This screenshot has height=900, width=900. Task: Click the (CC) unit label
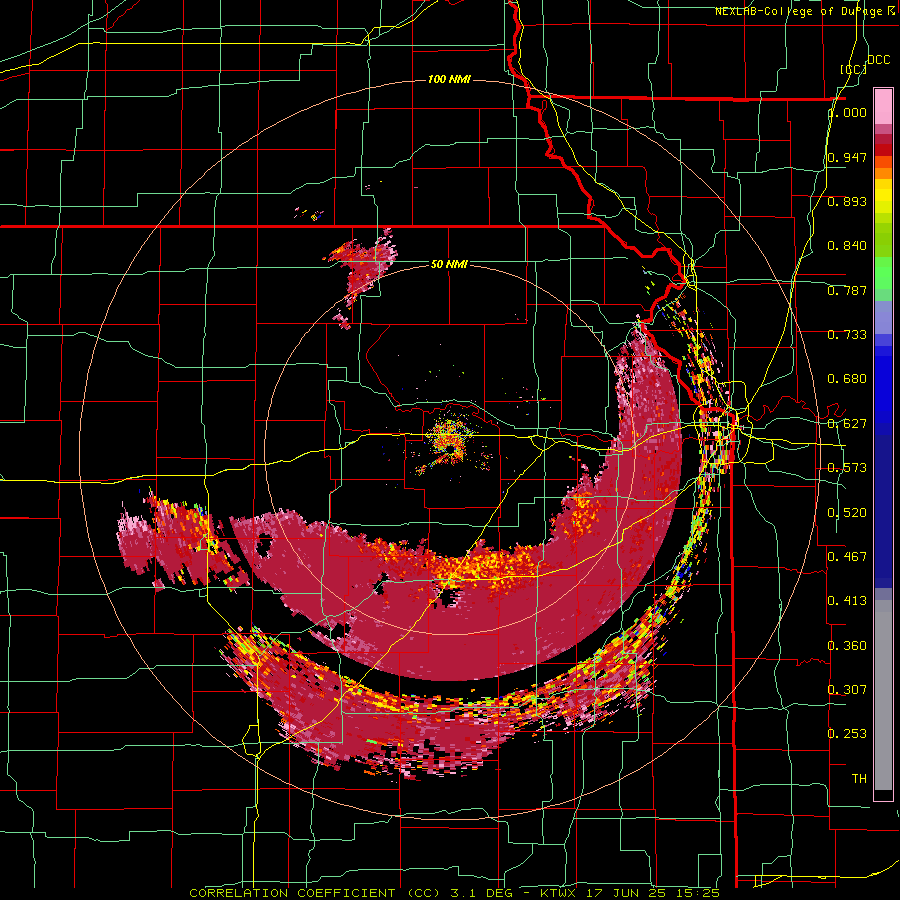tap(853, 69)
